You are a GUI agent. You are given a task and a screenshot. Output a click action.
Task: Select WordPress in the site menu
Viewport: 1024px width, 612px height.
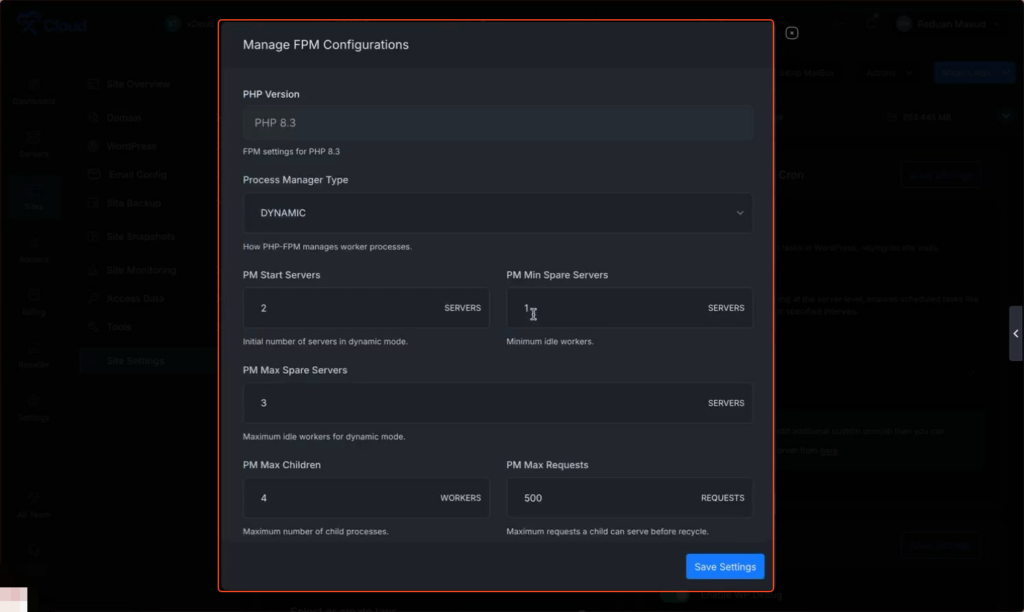[x=131, y=146]
